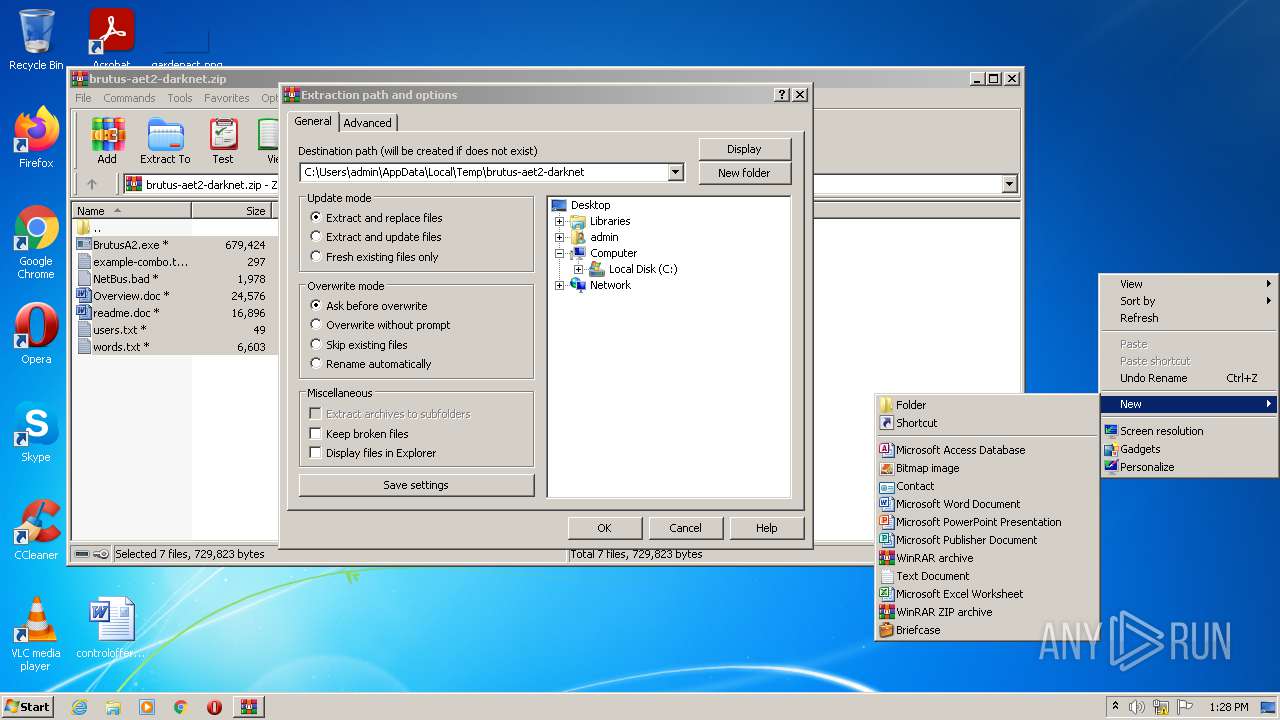Expand the Libraries tree node
The width and height of the screenshot is (1280, 720).
point(560,221)
